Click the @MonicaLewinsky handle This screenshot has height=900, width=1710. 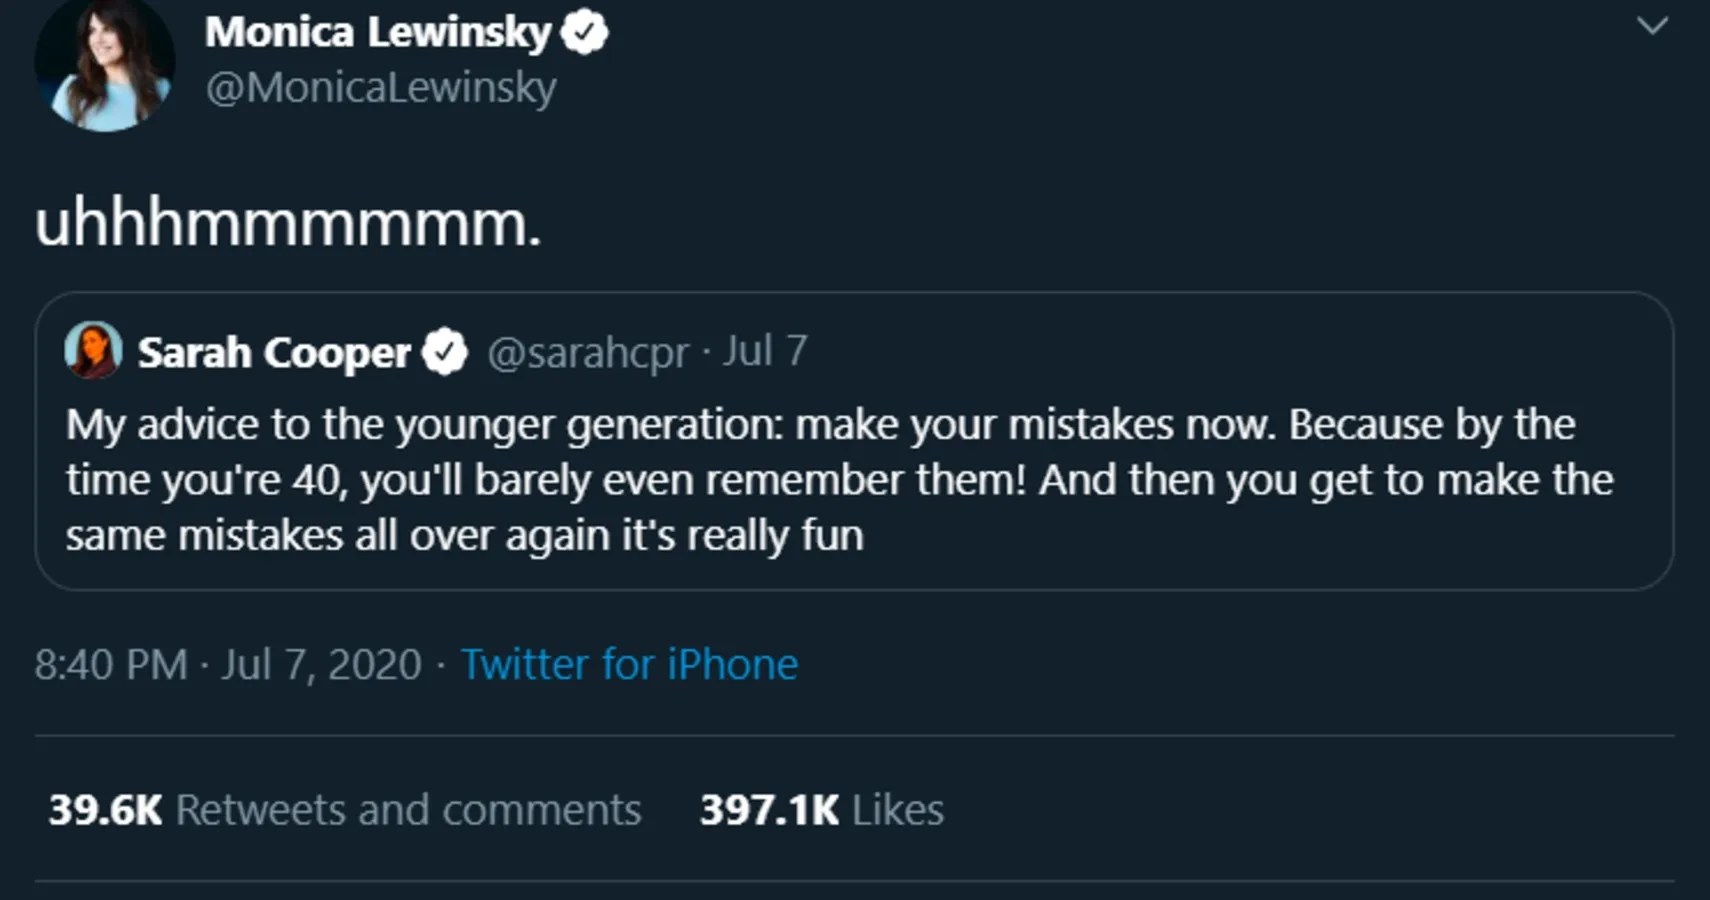[x=382, y=88]
